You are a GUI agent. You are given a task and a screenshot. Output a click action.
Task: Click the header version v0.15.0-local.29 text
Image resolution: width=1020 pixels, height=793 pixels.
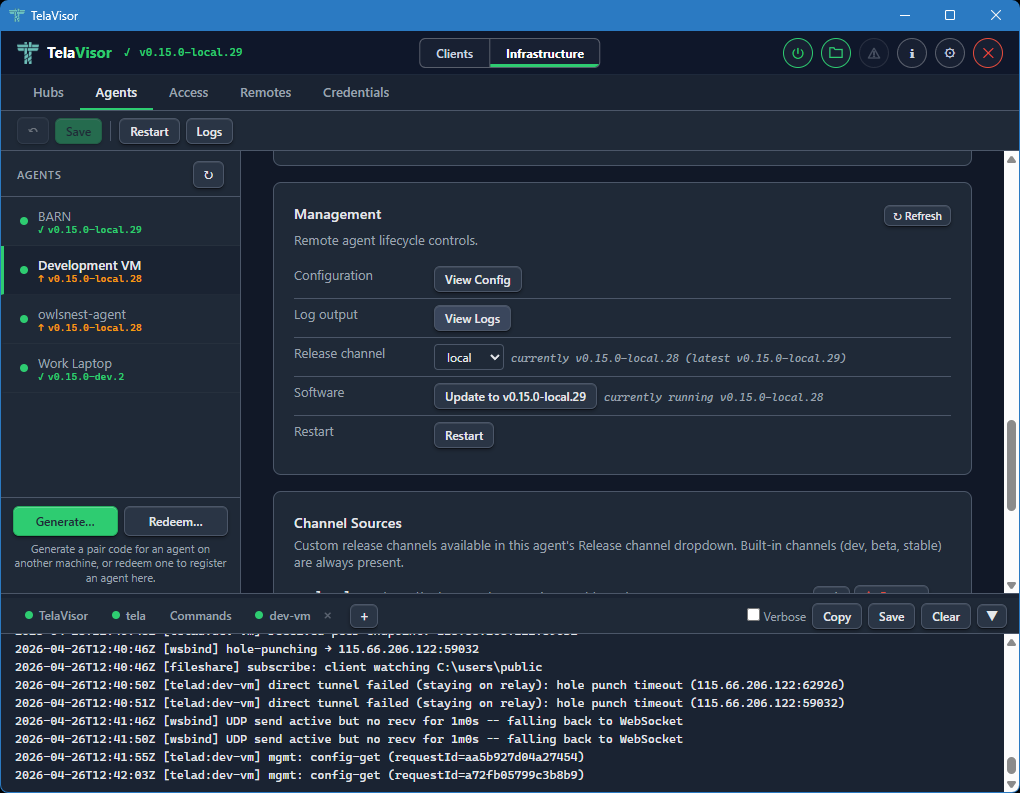[191, 52]
